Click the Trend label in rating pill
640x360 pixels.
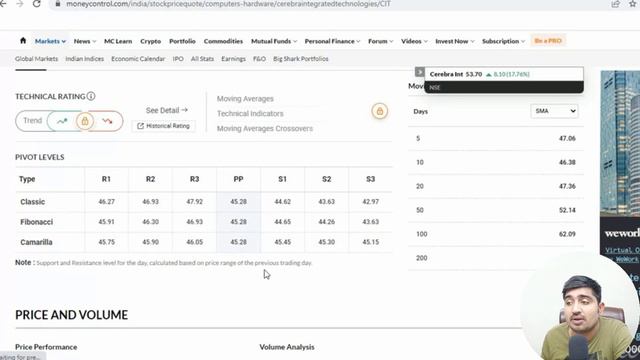[32, 121]
